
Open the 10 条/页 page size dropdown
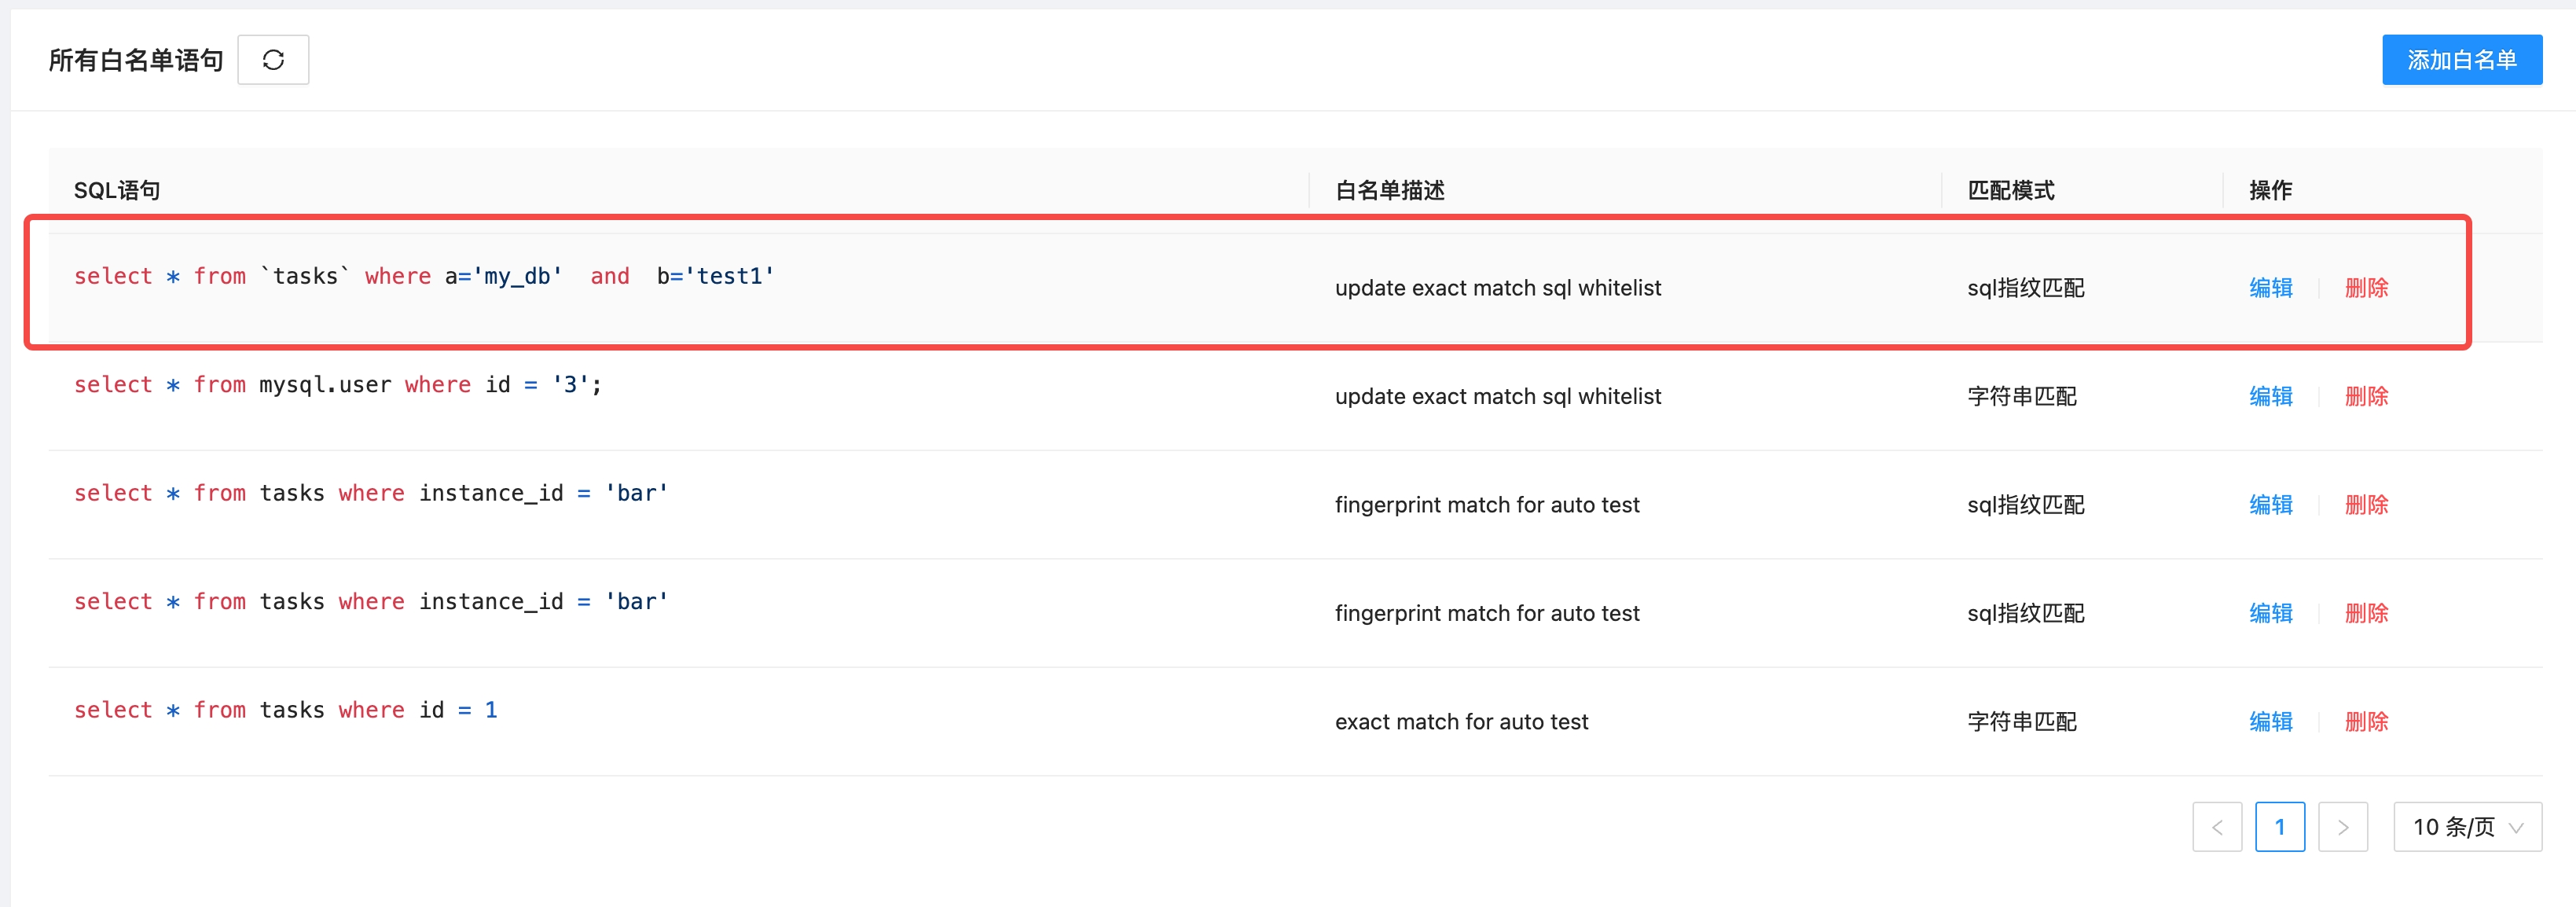click(2467, 827)
